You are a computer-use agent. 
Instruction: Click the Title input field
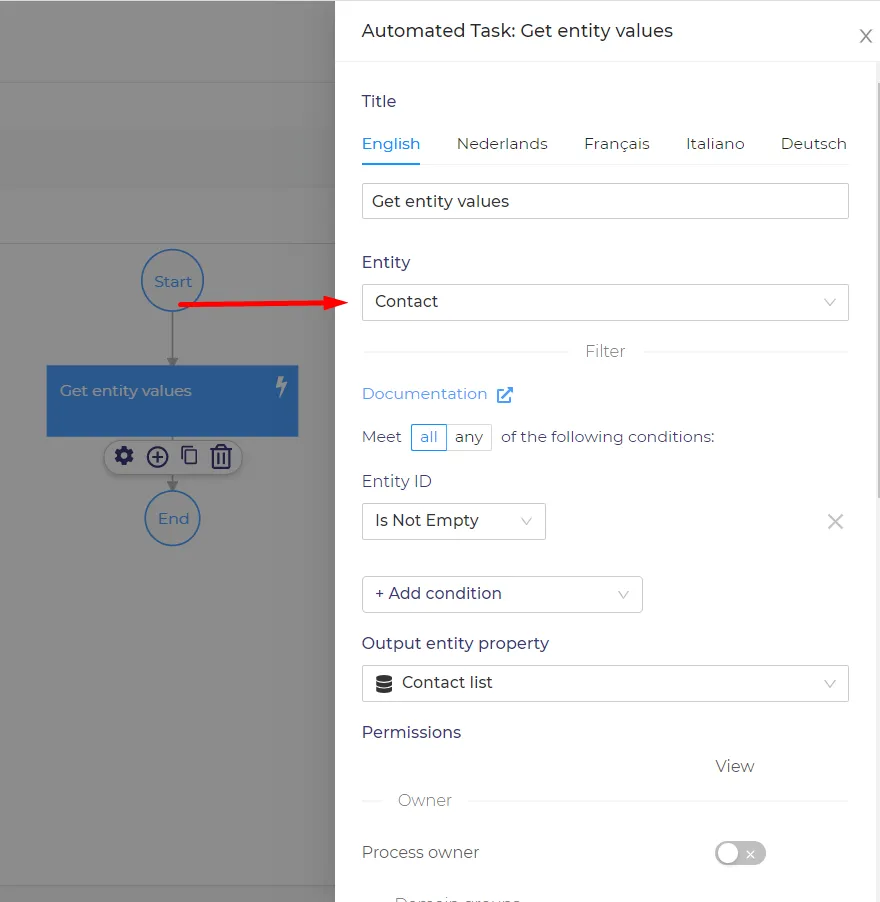[605, 201]
